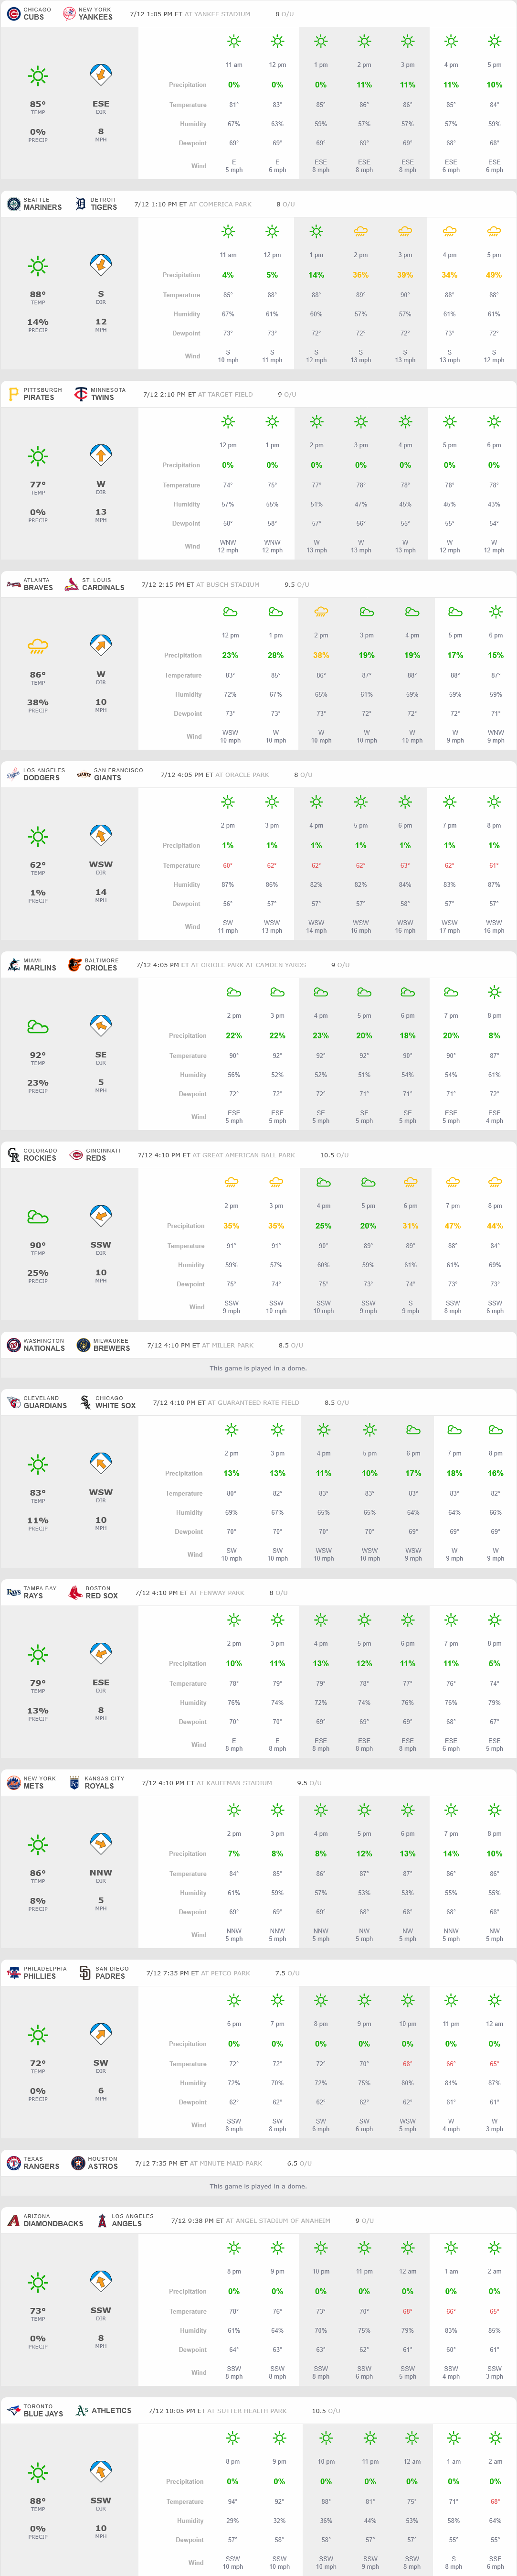Click the Colorado Rockies logo
Viewport: 517px width, 2576px height.
coord(13,1154)
